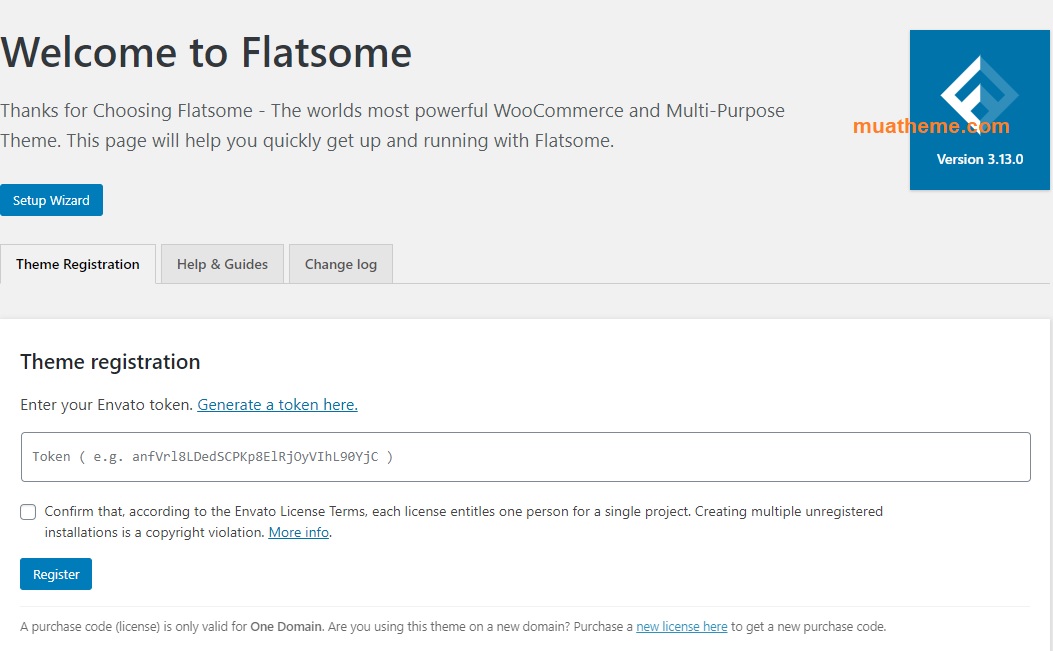
Task: Open the Help & Guides tab
Action: (x=222, y=264)
